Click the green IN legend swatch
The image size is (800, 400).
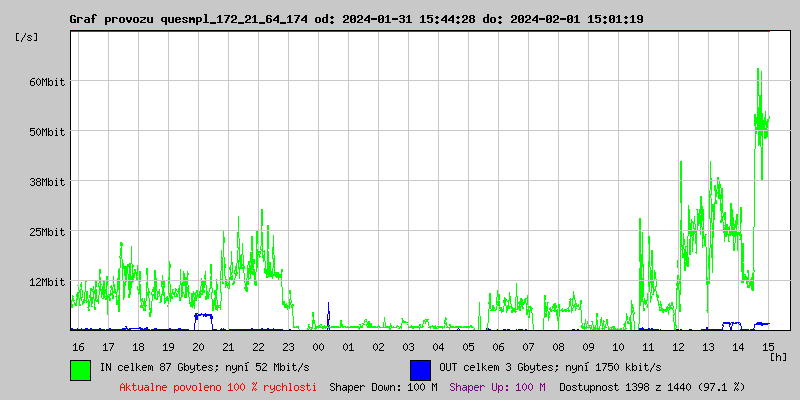point(80,369)
